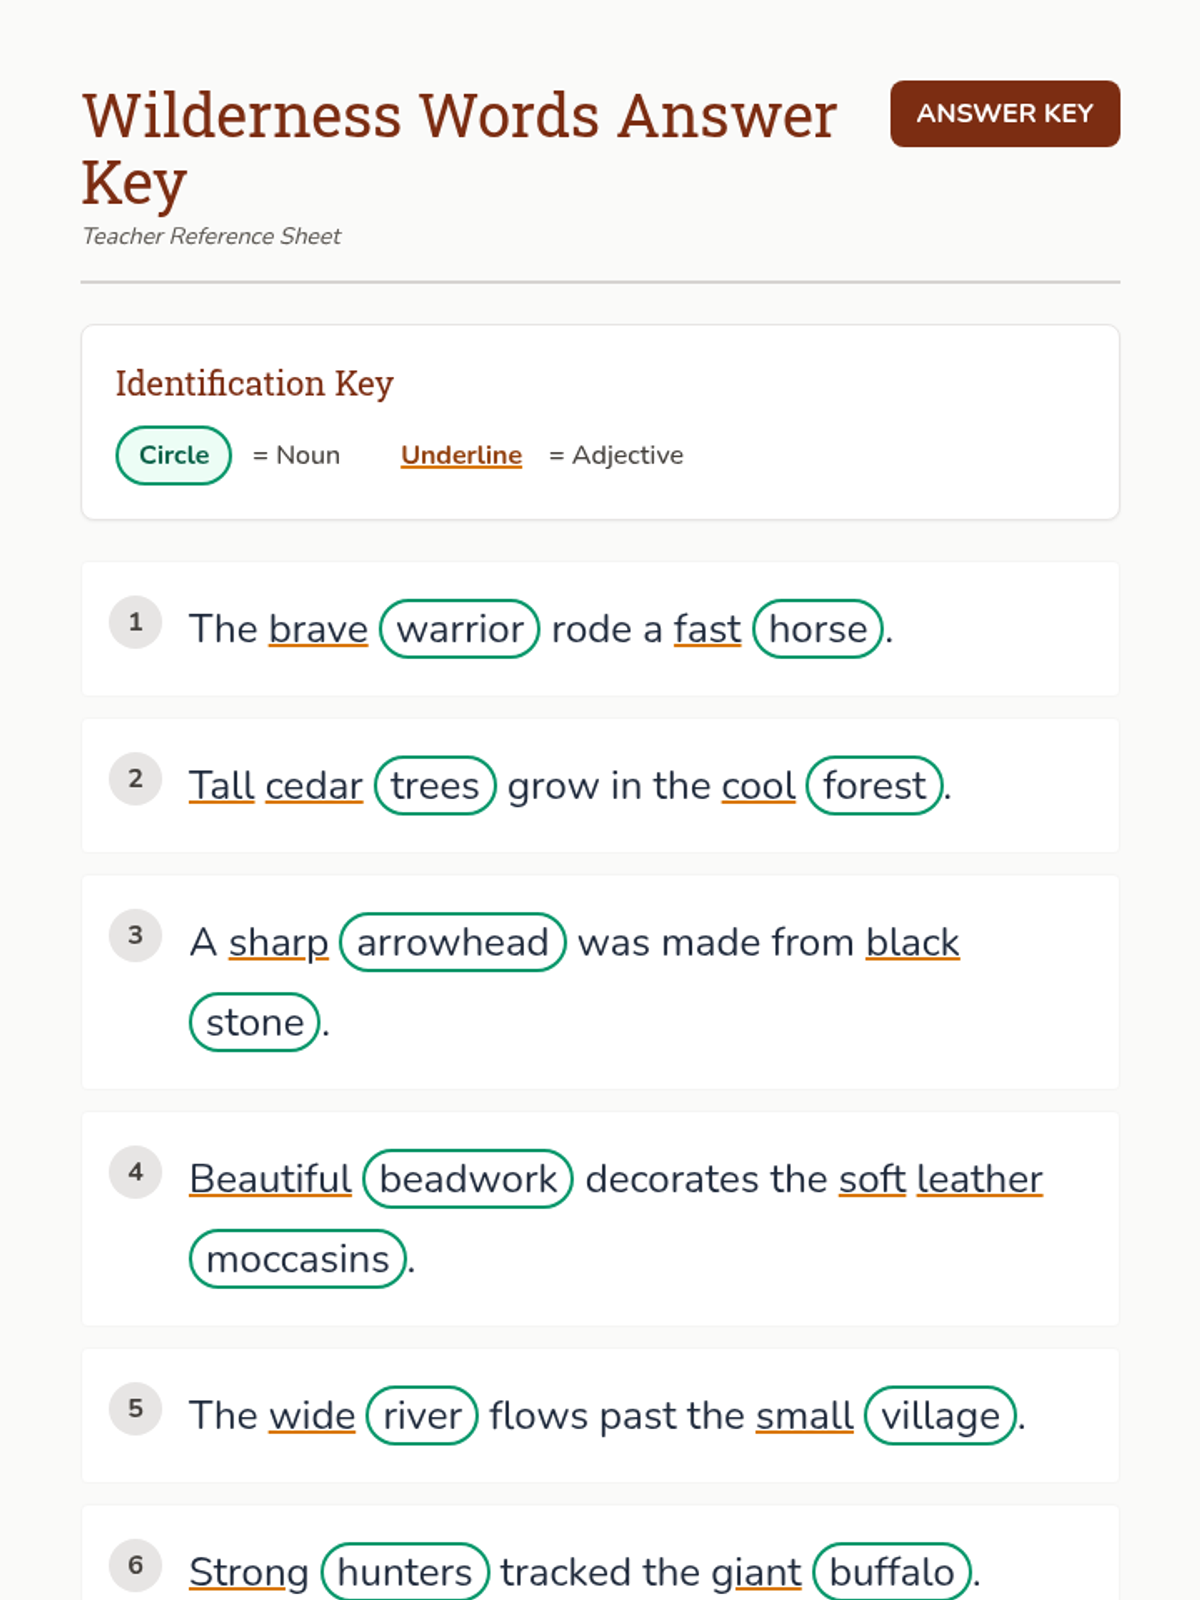Click the number 6 sentence badge
The width and height of the screenshot is (1200, 1600).
136,1565
